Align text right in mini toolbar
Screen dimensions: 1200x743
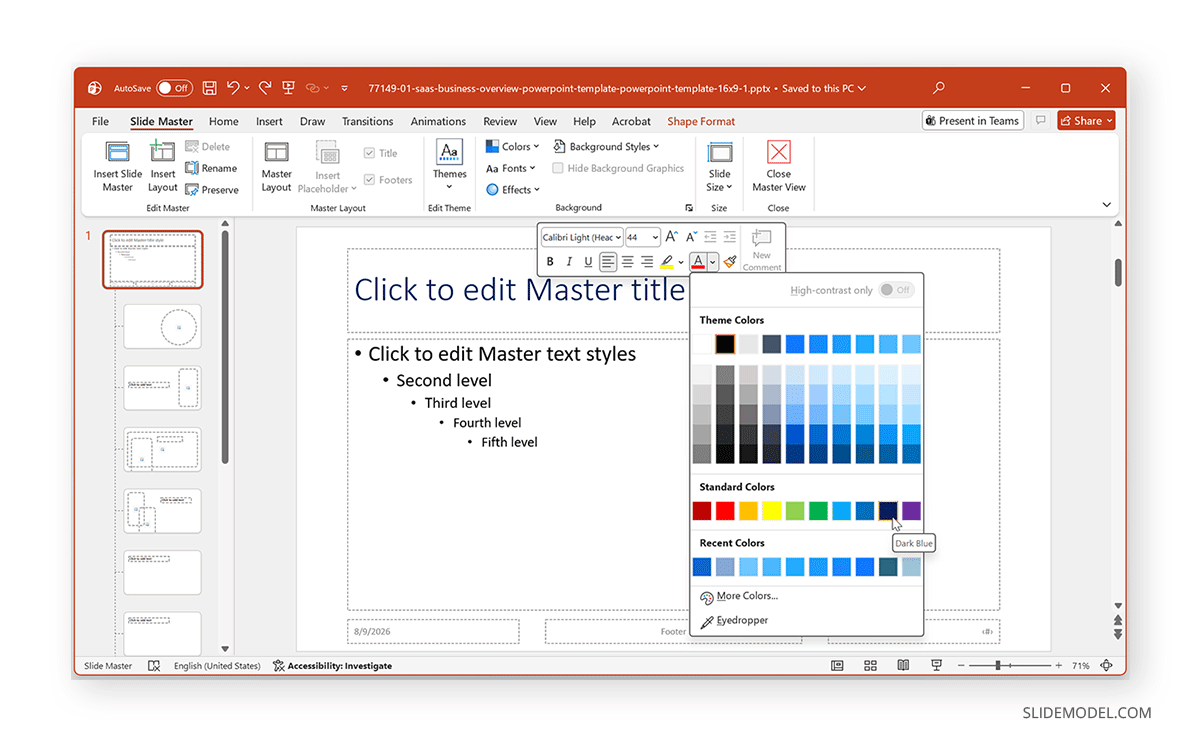pos(647,262)
